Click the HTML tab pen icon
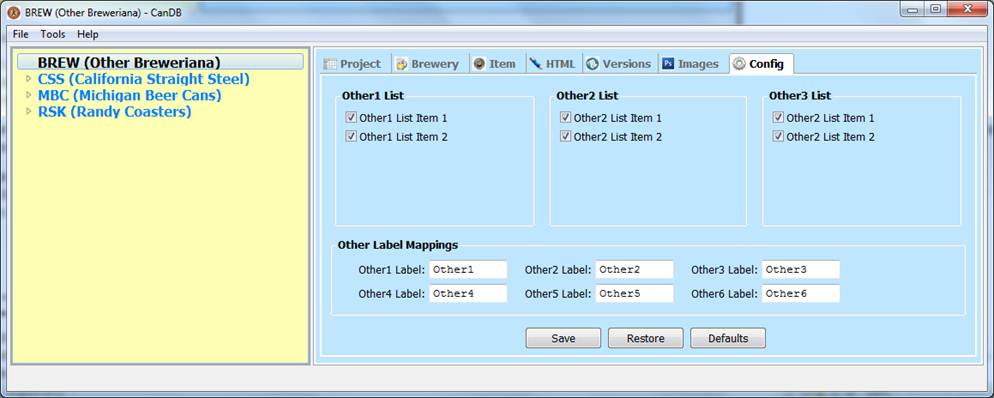The width and height of the screenshot is (994, 398). [x=536, y=64]
